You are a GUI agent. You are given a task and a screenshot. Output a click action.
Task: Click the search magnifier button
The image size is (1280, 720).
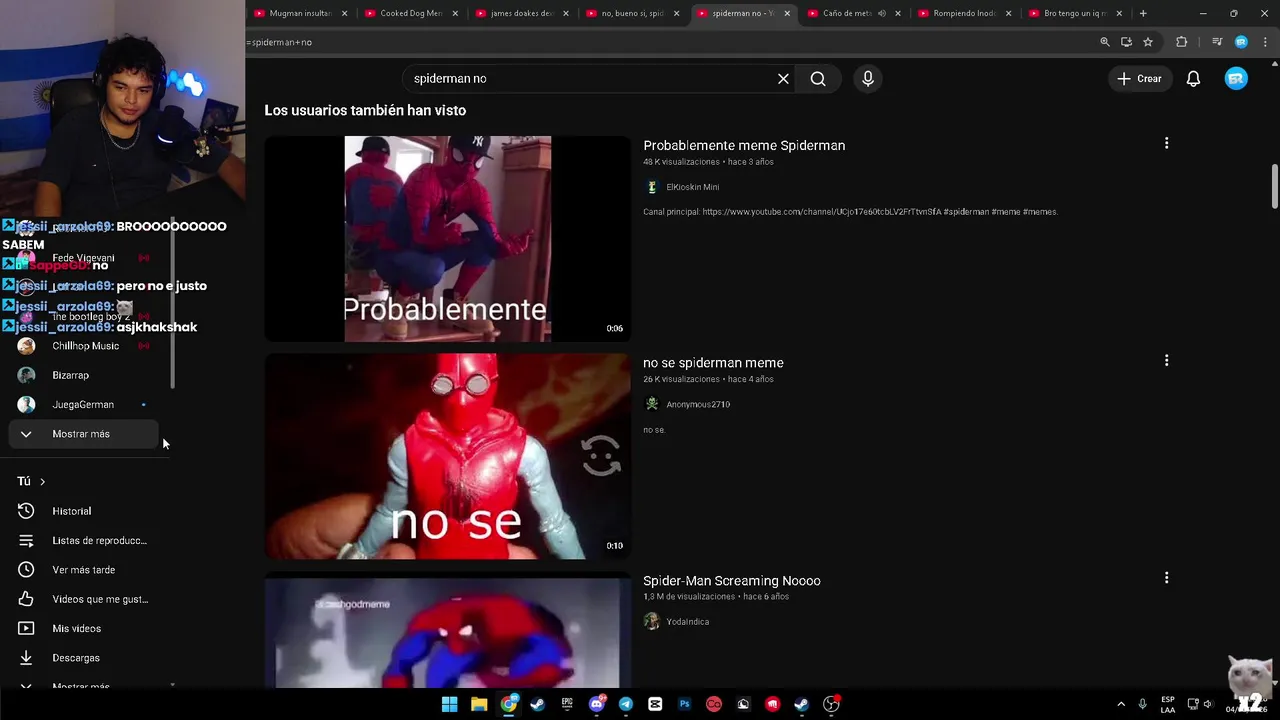[x=818, y=79]
